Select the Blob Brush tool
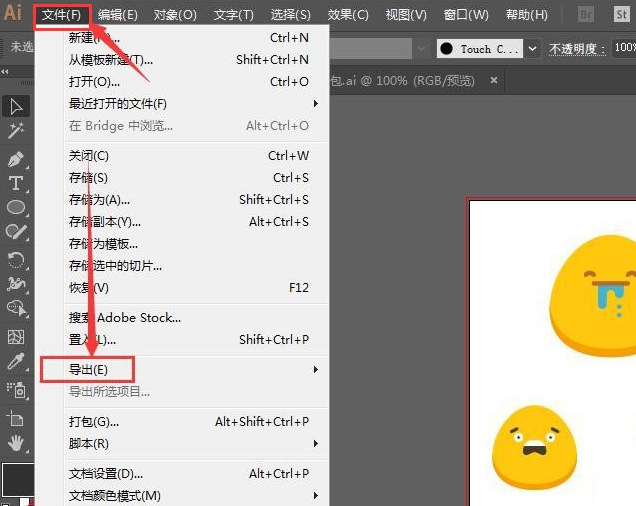Viewport: 636px width, 506px height. (16, 232)
